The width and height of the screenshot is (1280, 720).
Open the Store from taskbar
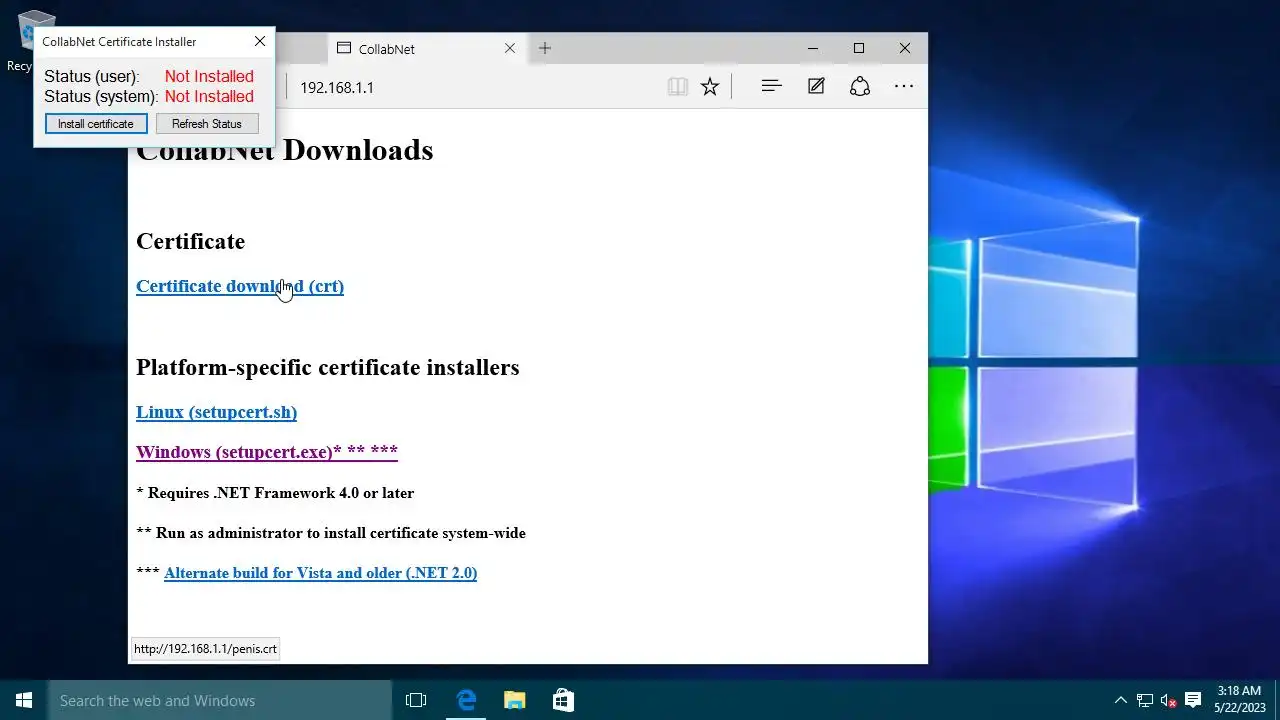pos(562,700)
